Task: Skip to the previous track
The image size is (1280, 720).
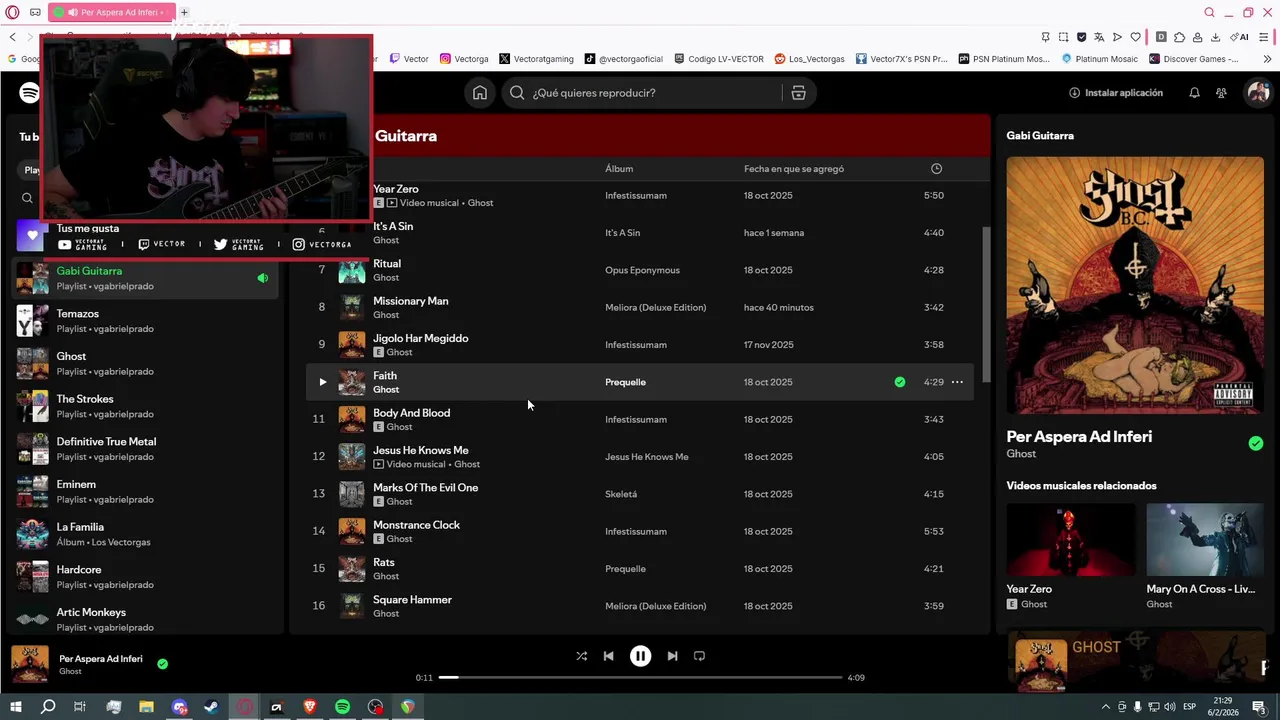Action: pos(608,656)
